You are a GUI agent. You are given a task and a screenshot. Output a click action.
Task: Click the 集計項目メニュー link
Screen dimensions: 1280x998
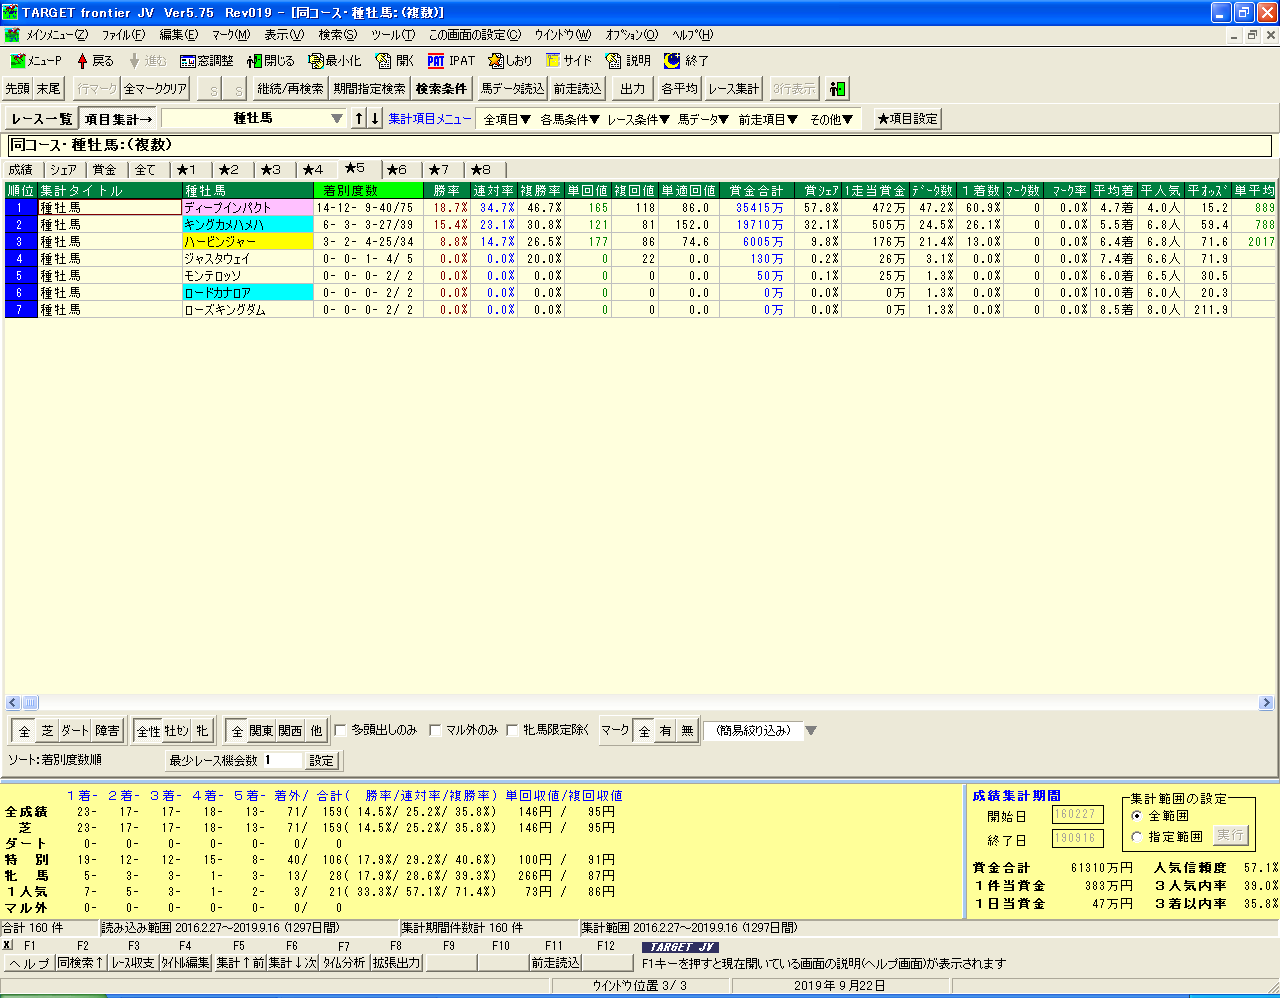coord(430,119)
